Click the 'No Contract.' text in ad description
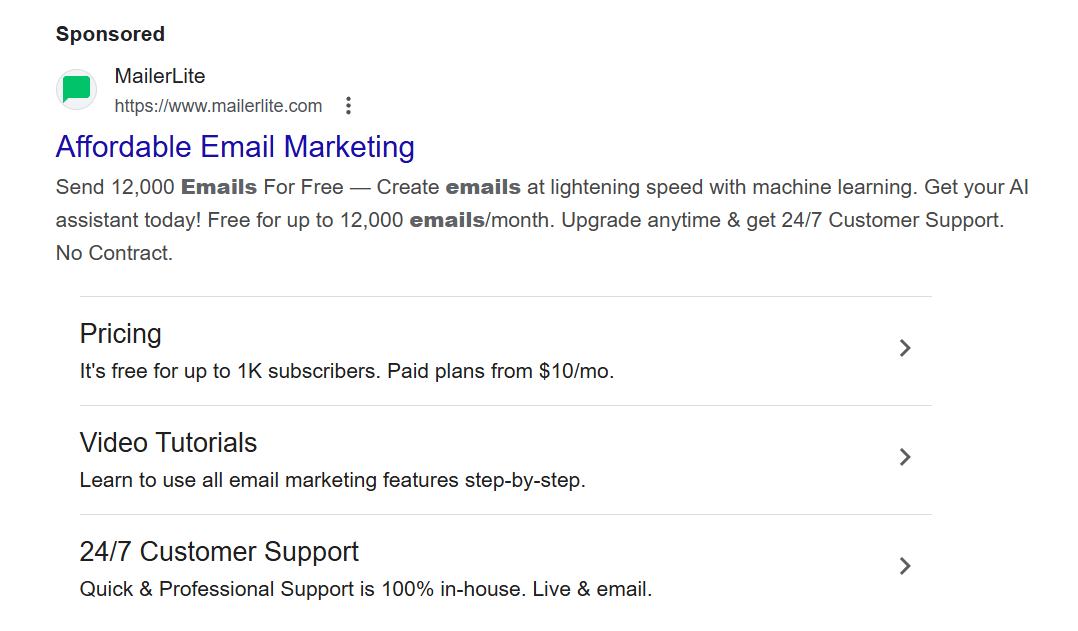The height and width of the screenshot is (631, 1078). [x=114, y=253]
